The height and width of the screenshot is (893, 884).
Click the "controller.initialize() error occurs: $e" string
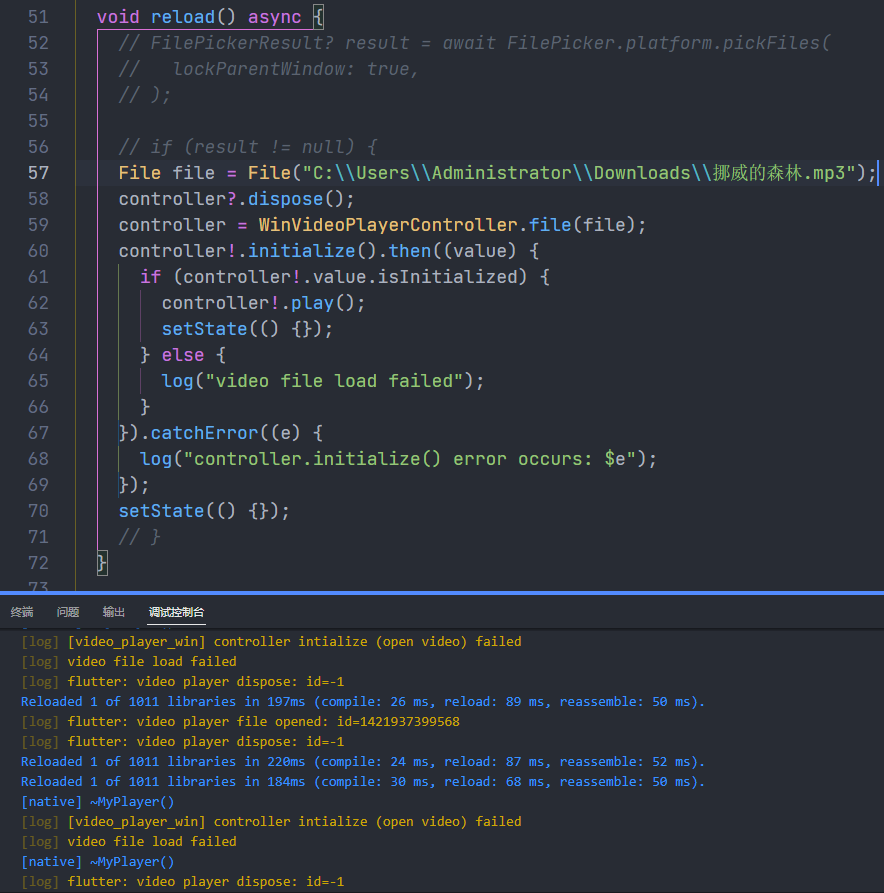click(x=410, y=459)
